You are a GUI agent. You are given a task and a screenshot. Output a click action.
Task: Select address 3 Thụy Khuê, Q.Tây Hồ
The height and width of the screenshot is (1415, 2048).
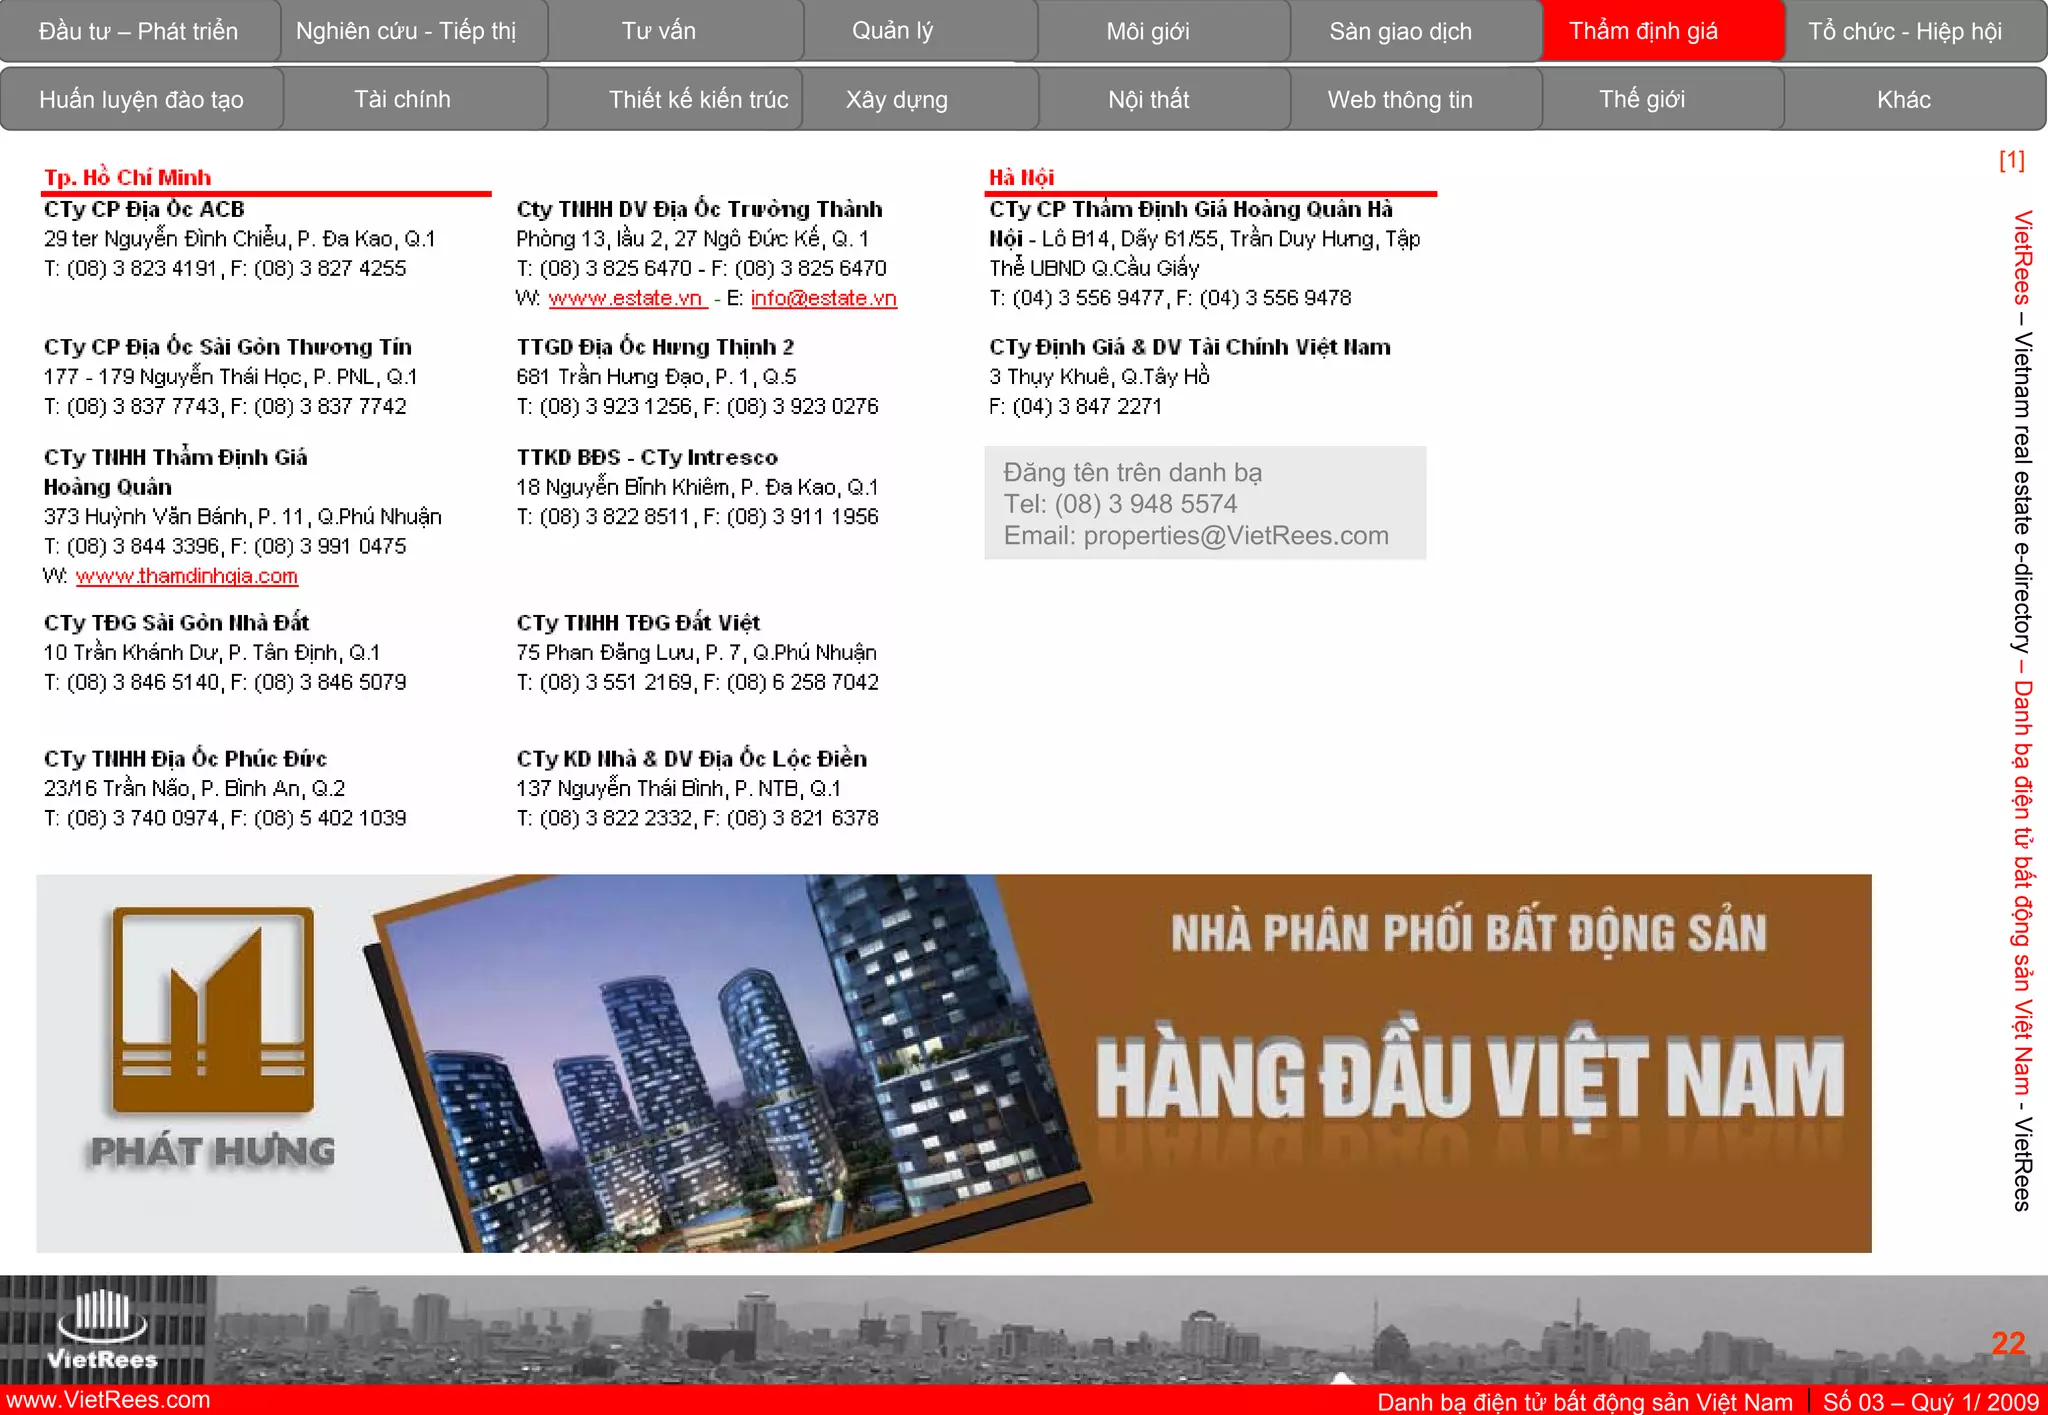[1099, 377]
